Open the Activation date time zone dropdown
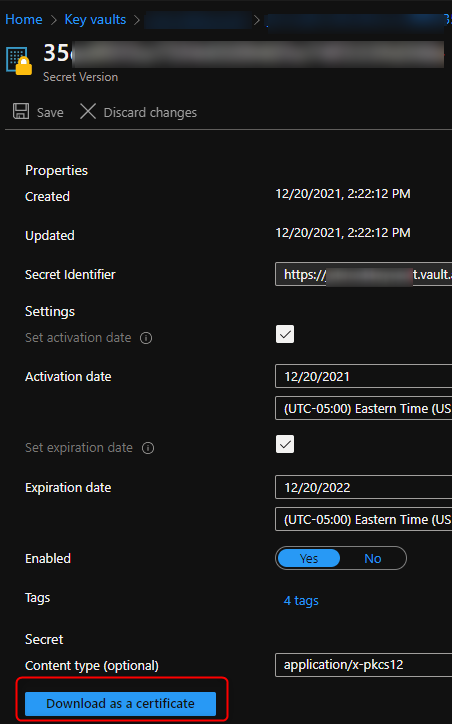This screenshot has width=452, height=724. click(x=363, y=408)
